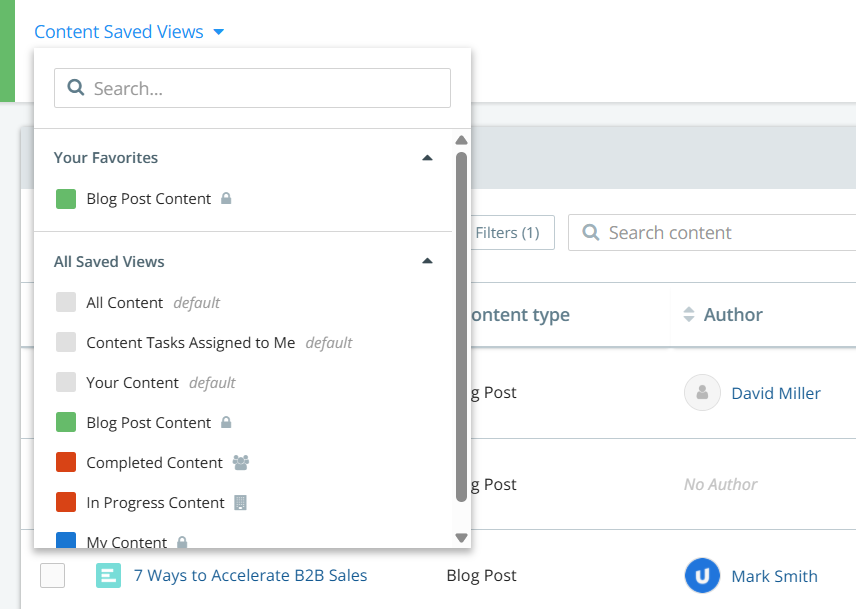This screenshot has height=609, width=856.
Task: Click the blog post type icon beside 7 Ways article
Action: coord(108,575)
